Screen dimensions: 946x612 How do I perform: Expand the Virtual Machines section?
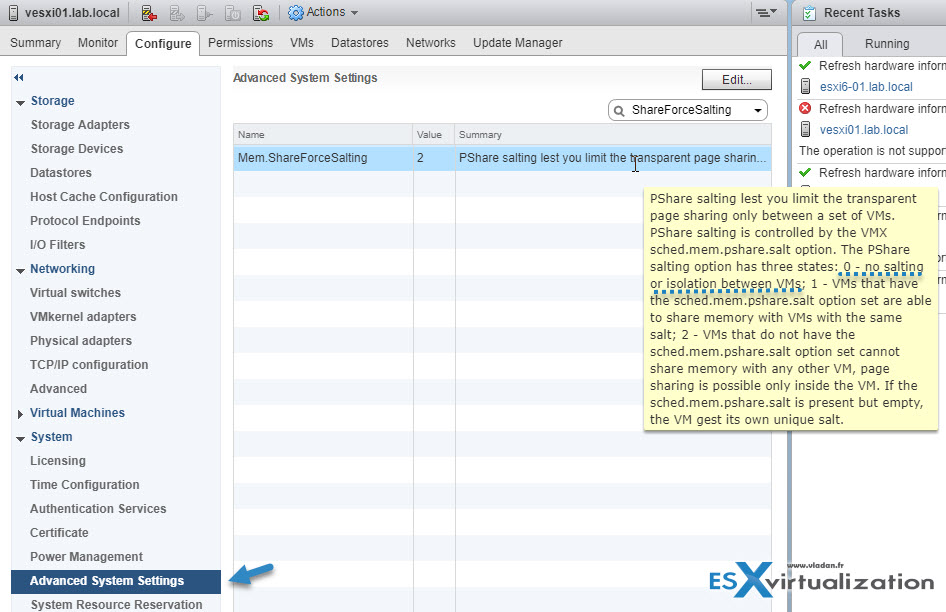[x=20, y=414]
